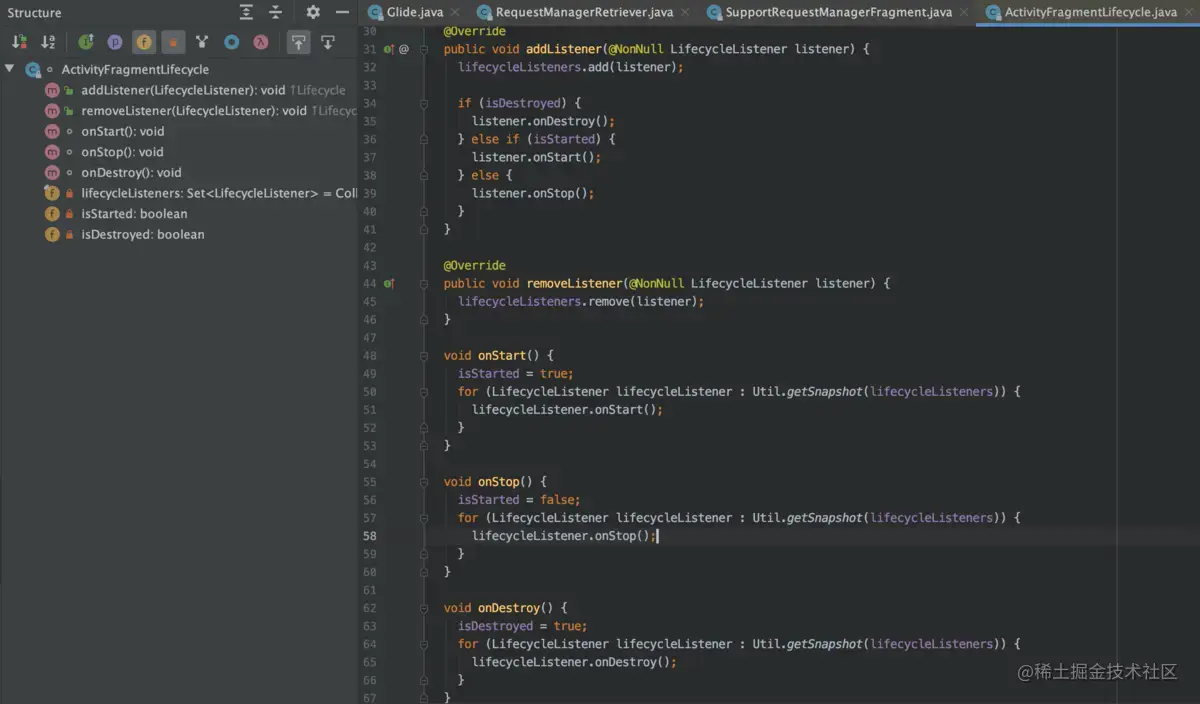Close the Glide.java tab
Screen dimensions: 1200x704
[454, 12]
